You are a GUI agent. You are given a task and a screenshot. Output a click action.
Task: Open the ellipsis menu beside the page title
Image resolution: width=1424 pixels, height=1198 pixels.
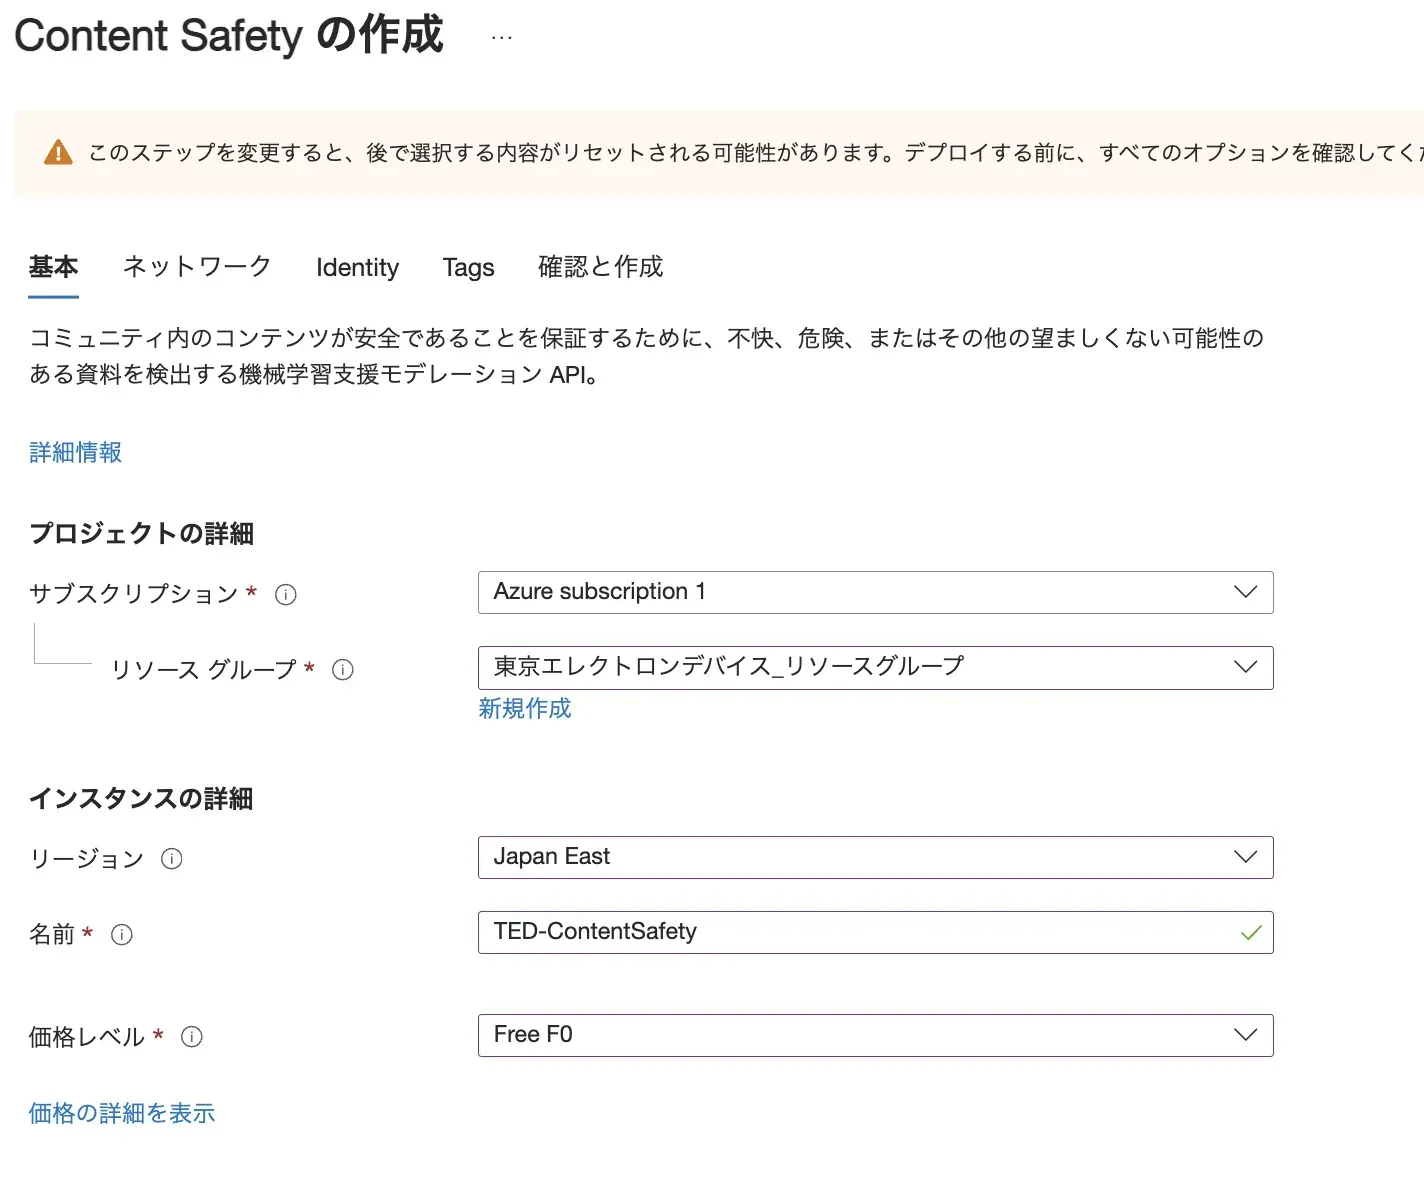pos(502,38)
